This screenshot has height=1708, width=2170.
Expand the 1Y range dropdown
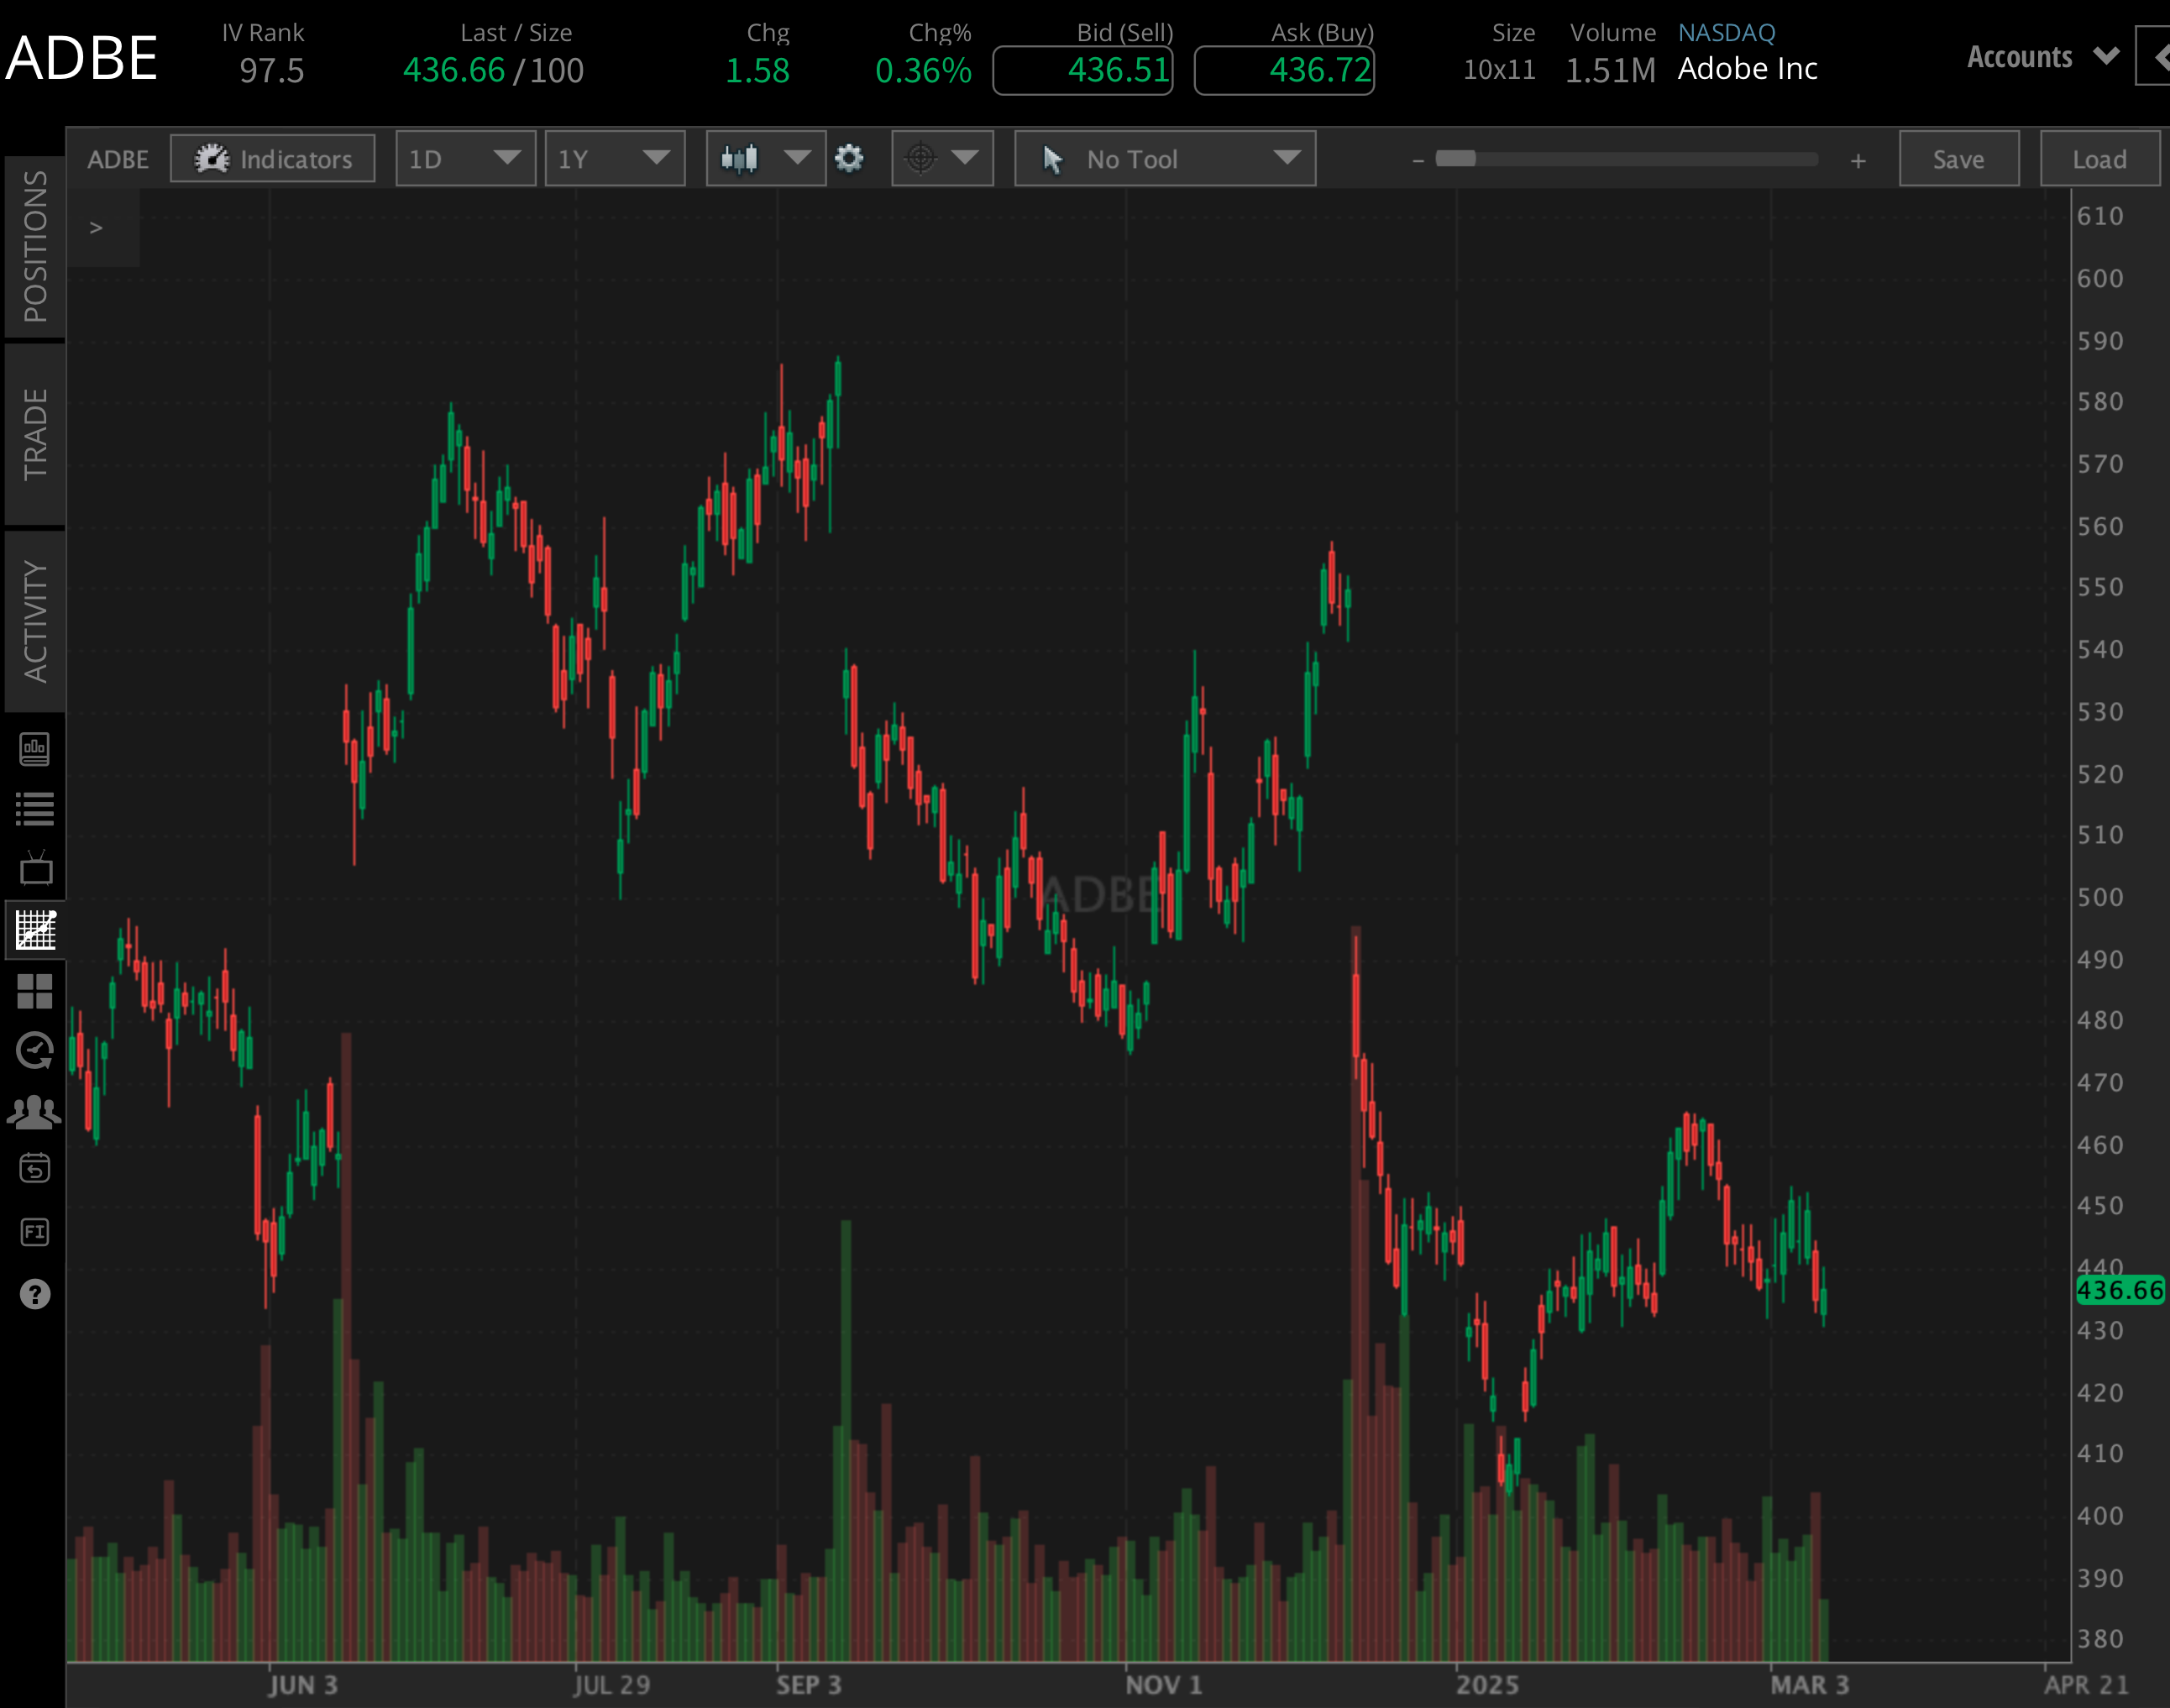614,158
